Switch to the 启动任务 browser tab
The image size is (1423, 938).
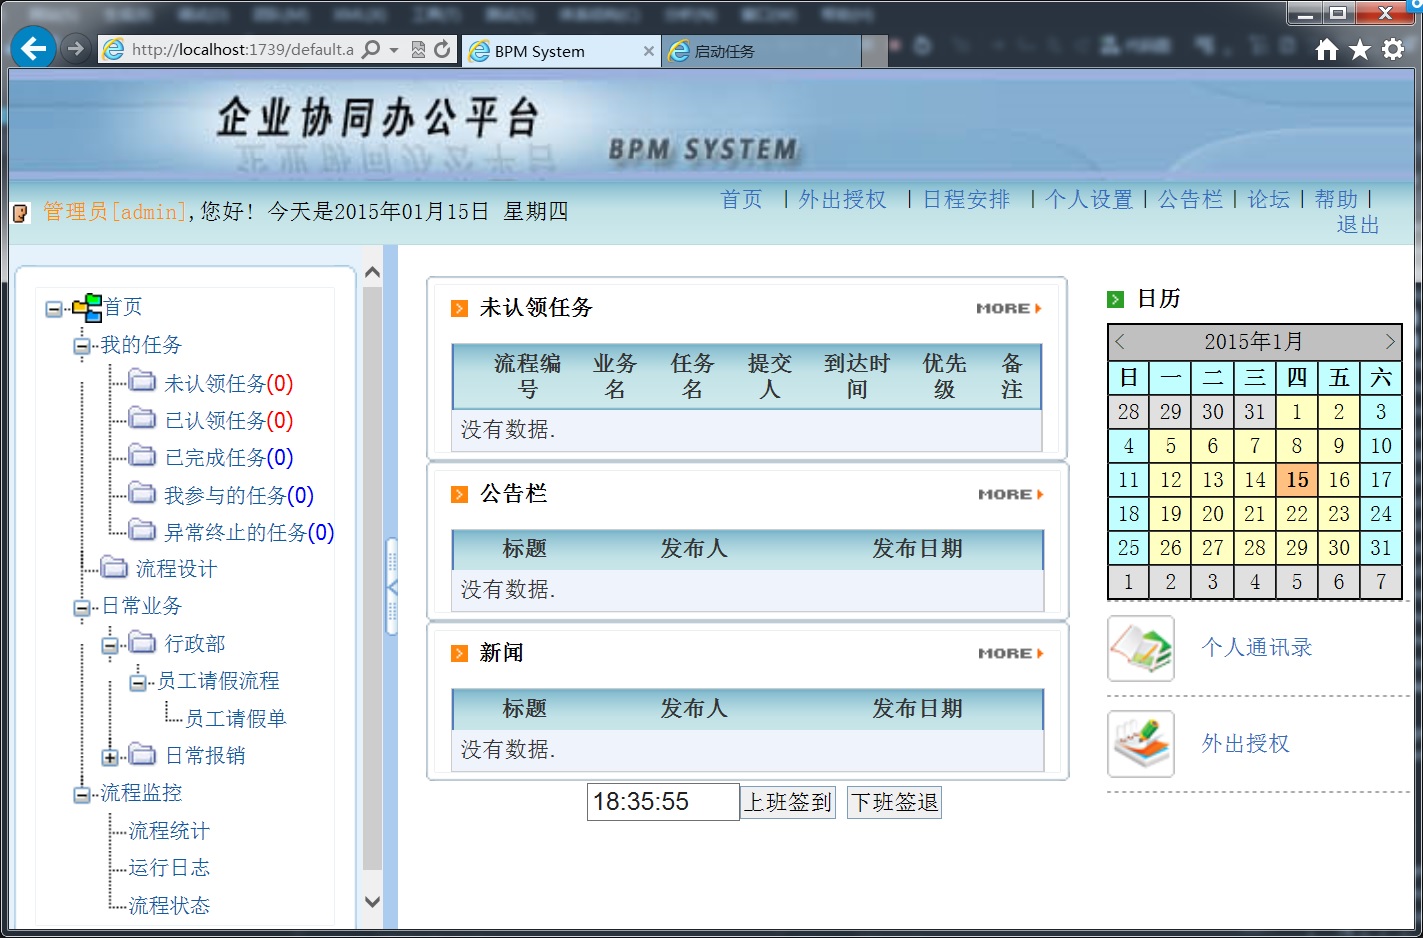[x=760, y=51]
